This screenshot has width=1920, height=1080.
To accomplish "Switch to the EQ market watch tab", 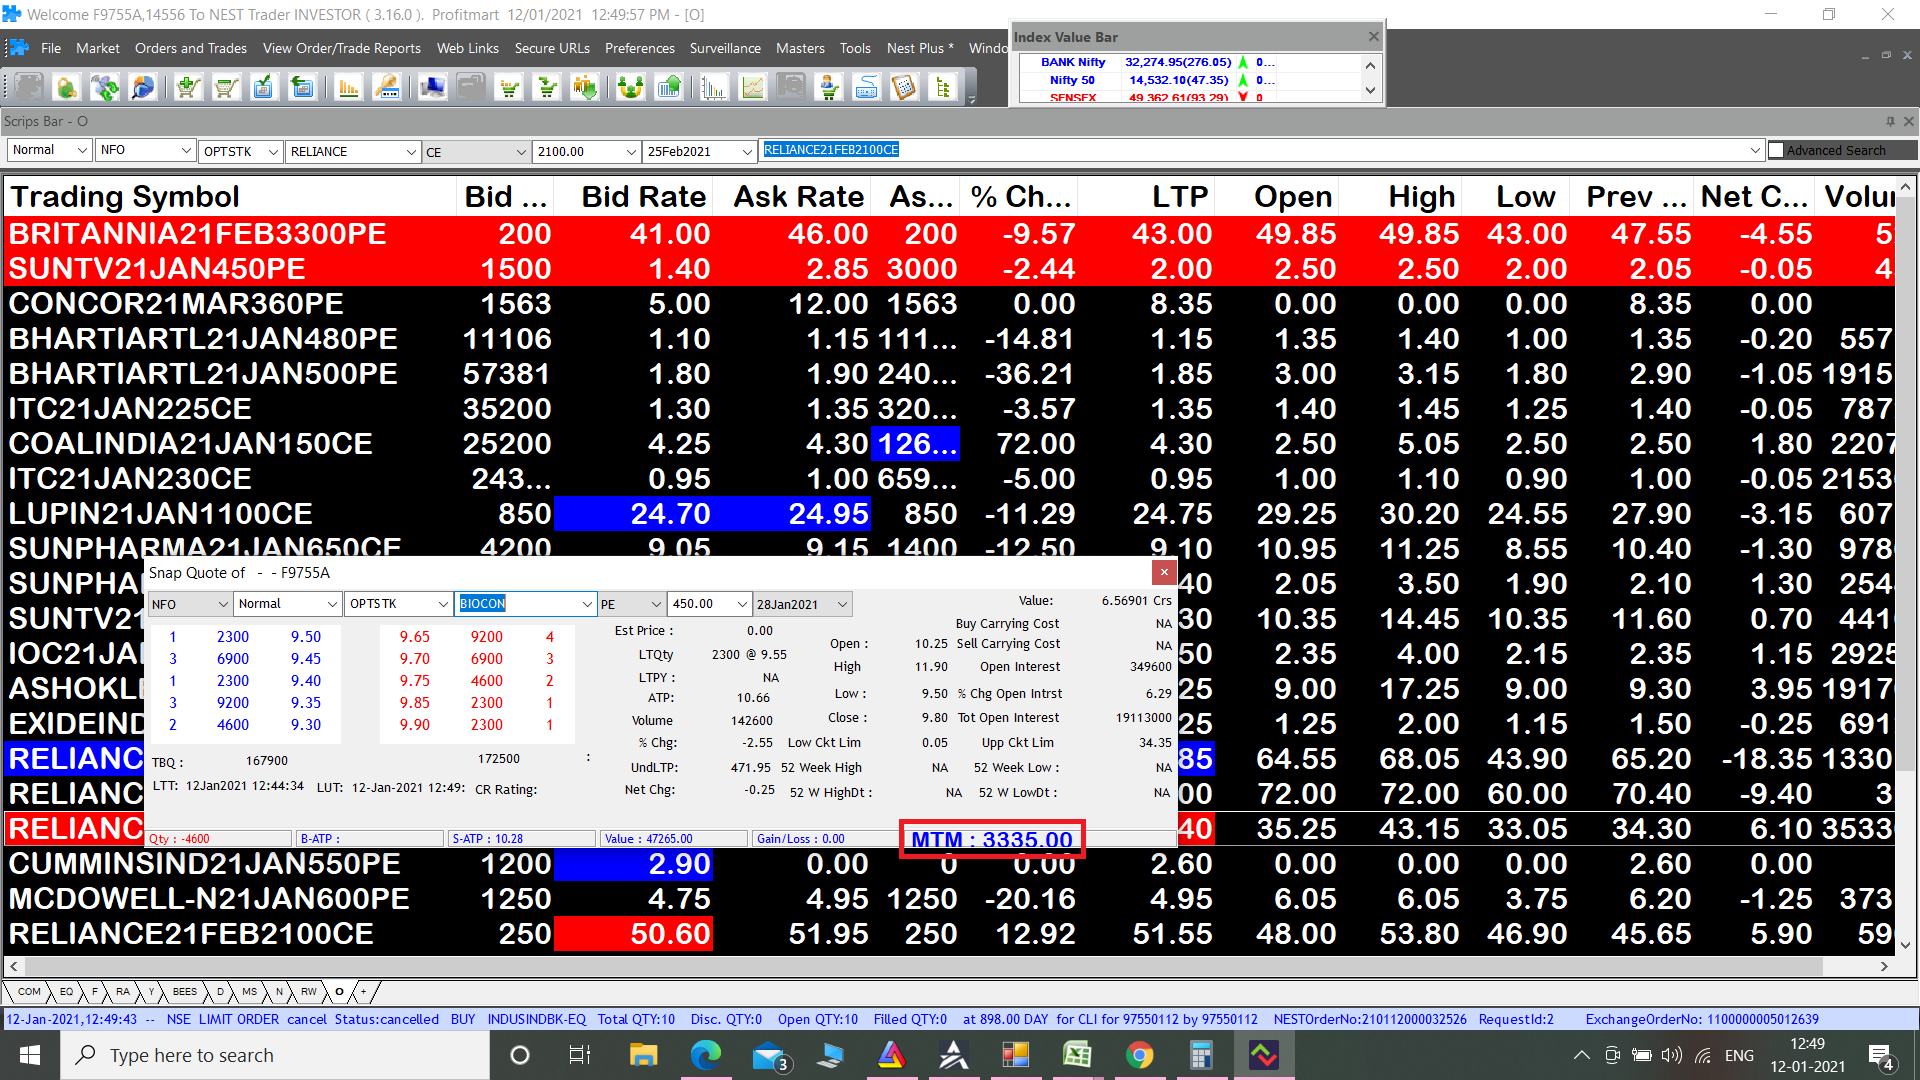I will pos(66,992).
